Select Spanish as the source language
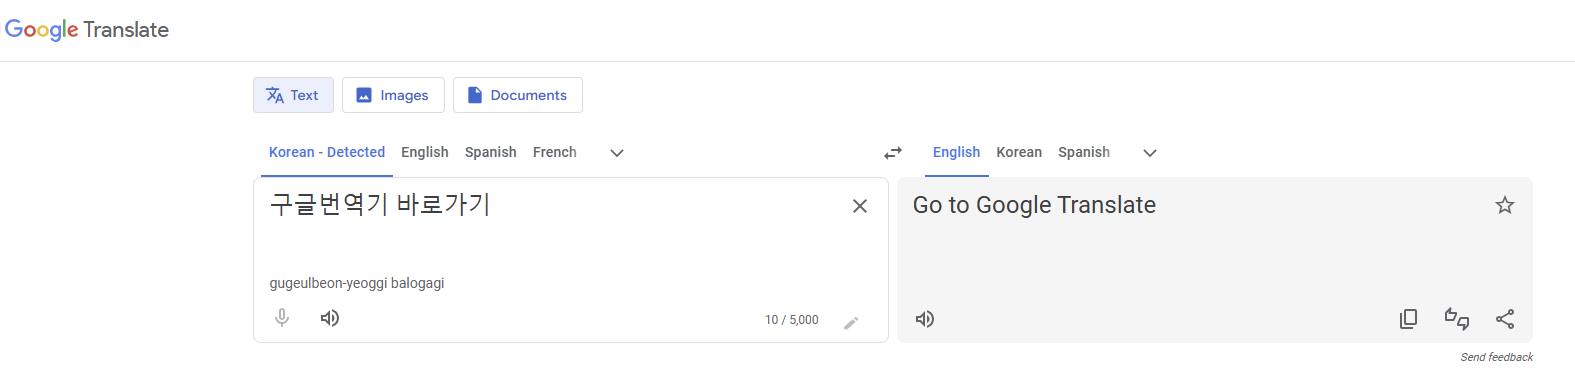The width and height of the screenshot is (1575, 375). [x=491, y=152]
